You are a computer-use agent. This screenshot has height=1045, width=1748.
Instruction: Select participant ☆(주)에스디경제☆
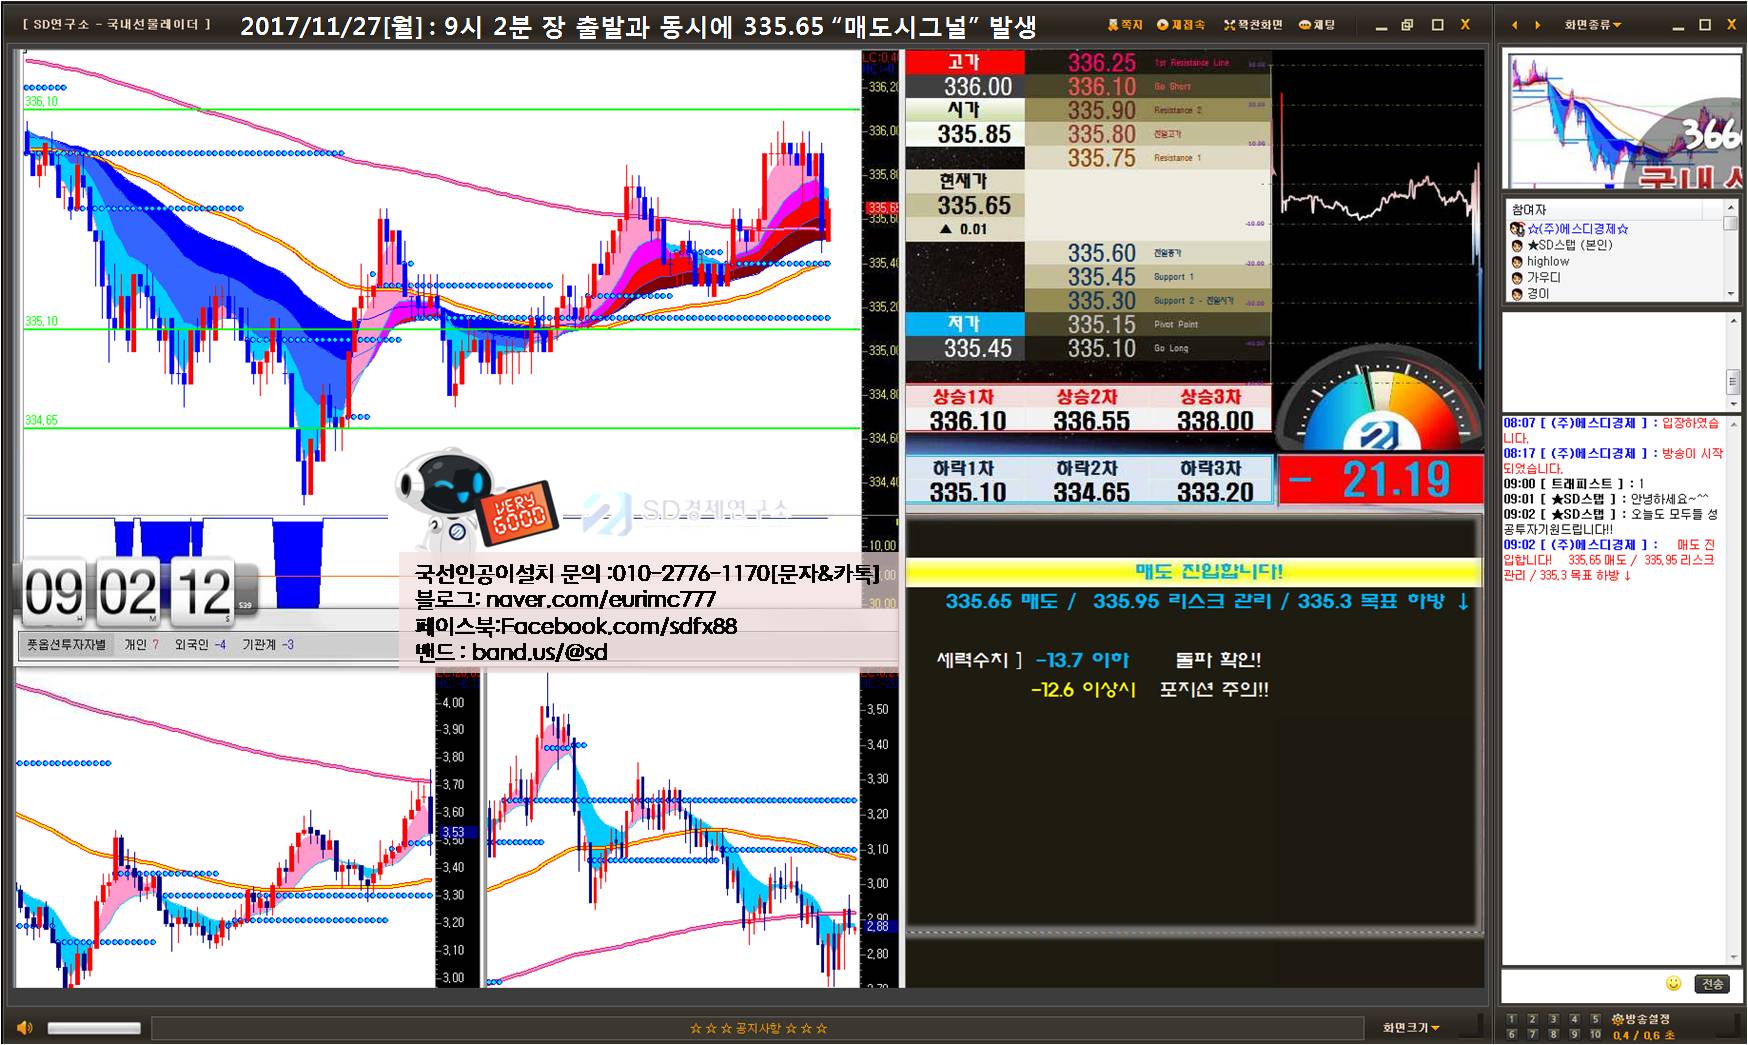(x=1577, y=229)
